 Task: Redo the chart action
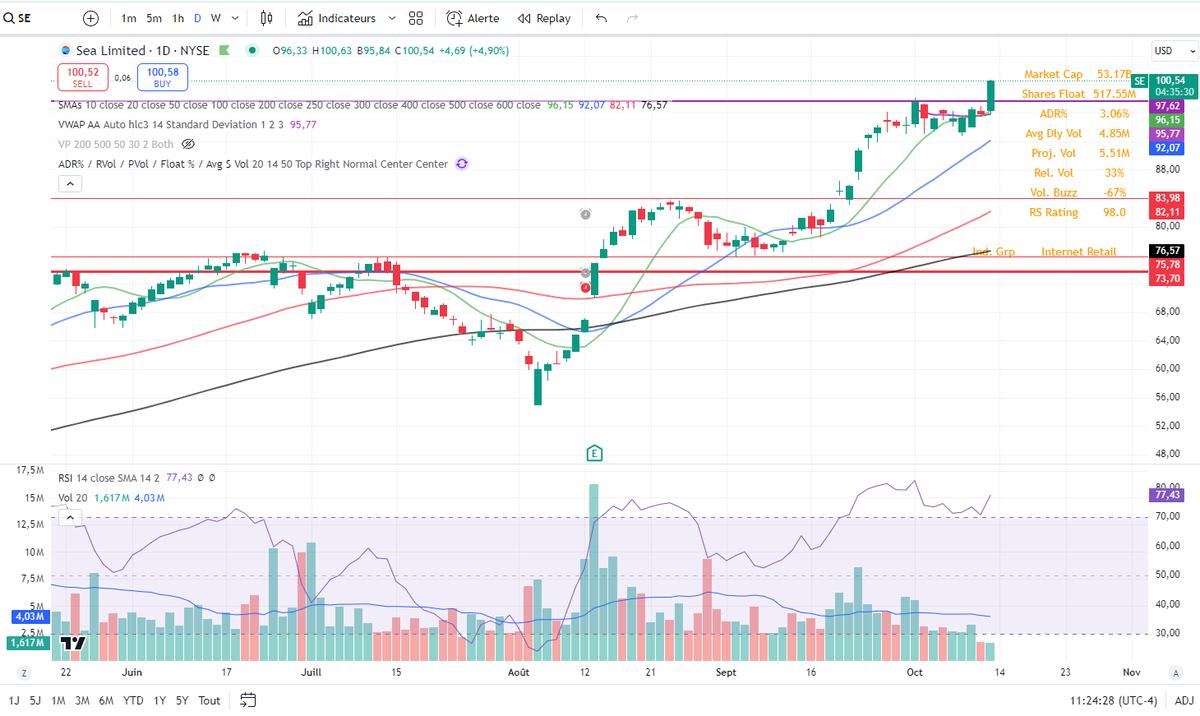pyautogui.click(x=631, y=18)
